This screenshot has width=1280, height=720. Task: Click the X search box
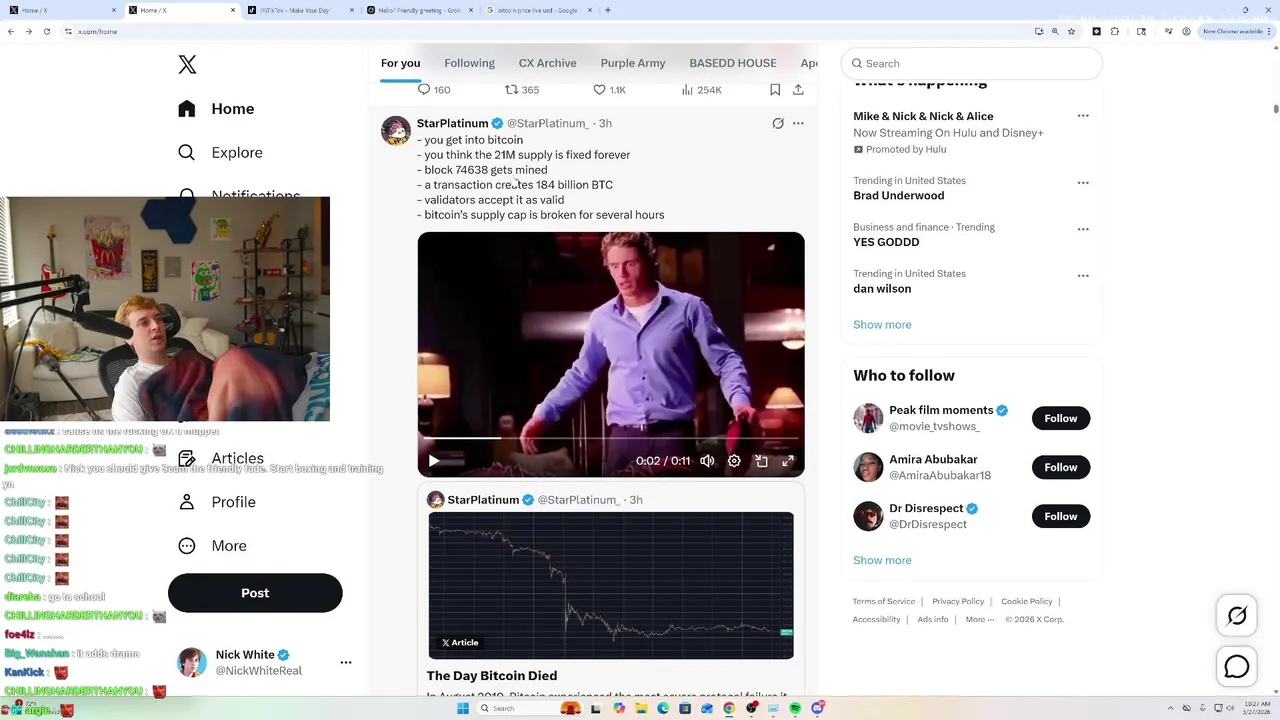[972, 63]
